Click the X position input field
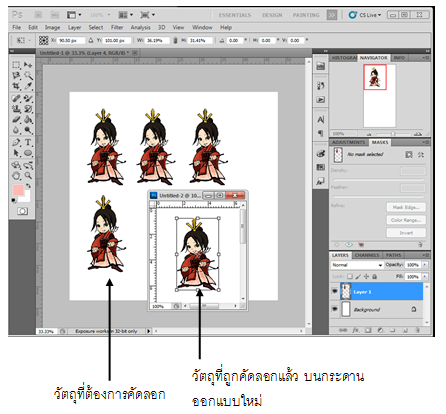Viewport: 446px width, 414px height. (x=70, y=40)
